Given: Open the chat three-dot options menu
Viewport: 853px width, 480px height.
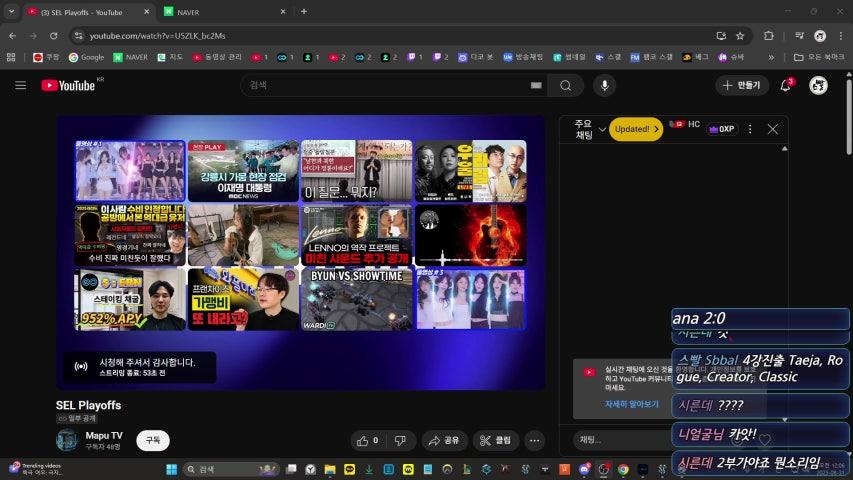Looking at the screenshot, I should [x=750, y=129].
